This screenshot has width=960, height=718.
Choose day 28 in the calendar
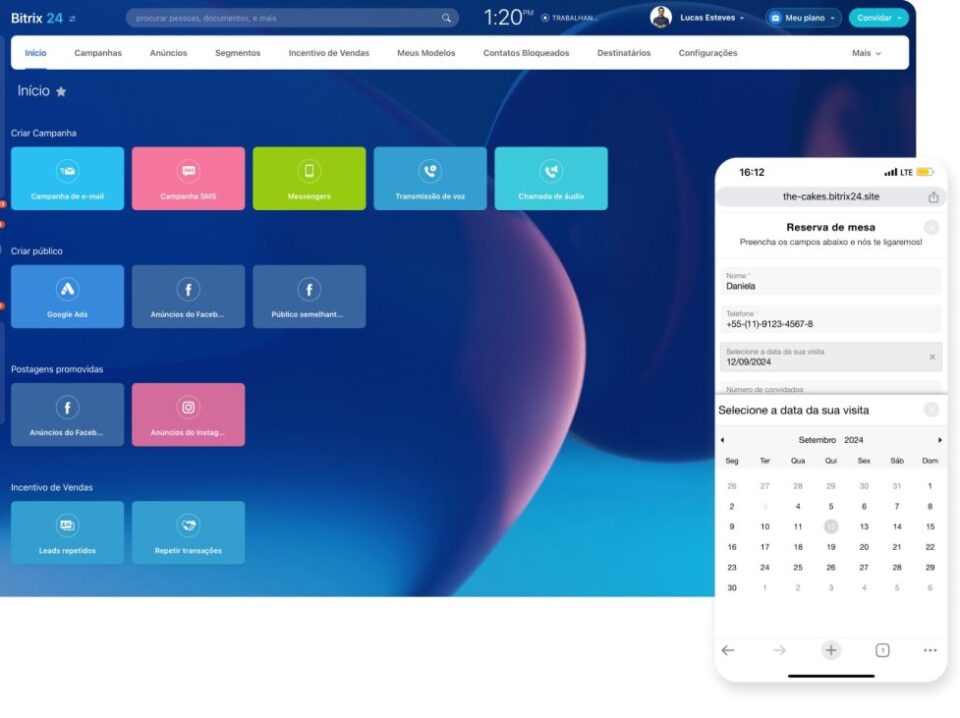click(897, 568)
